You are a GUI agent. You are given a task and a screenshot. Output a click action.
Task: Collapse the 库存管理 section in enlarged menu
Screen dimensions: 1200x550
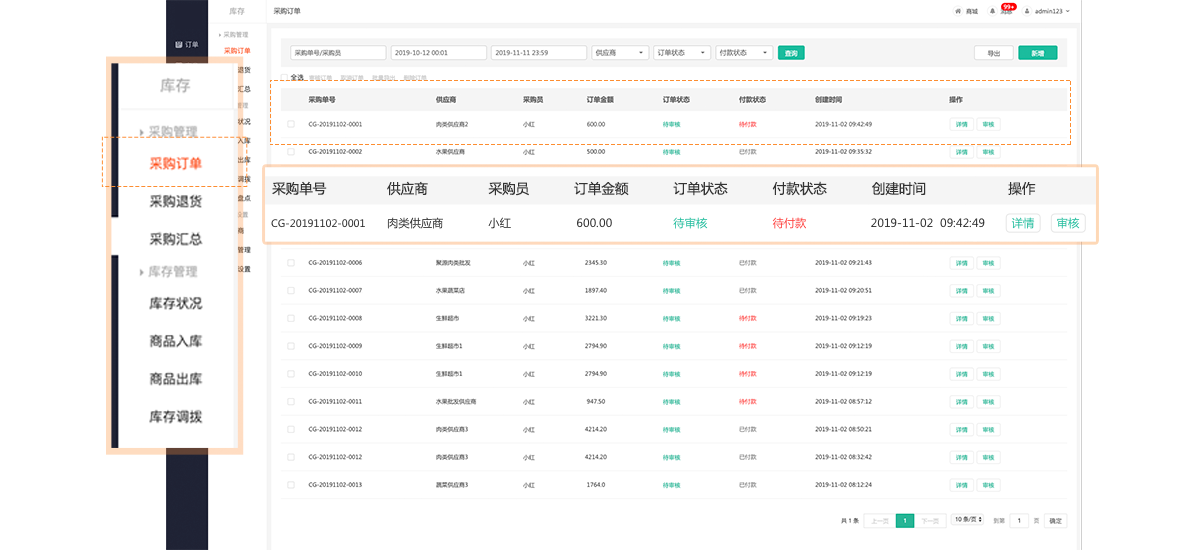pyautogui.click(x=172, y=271)
